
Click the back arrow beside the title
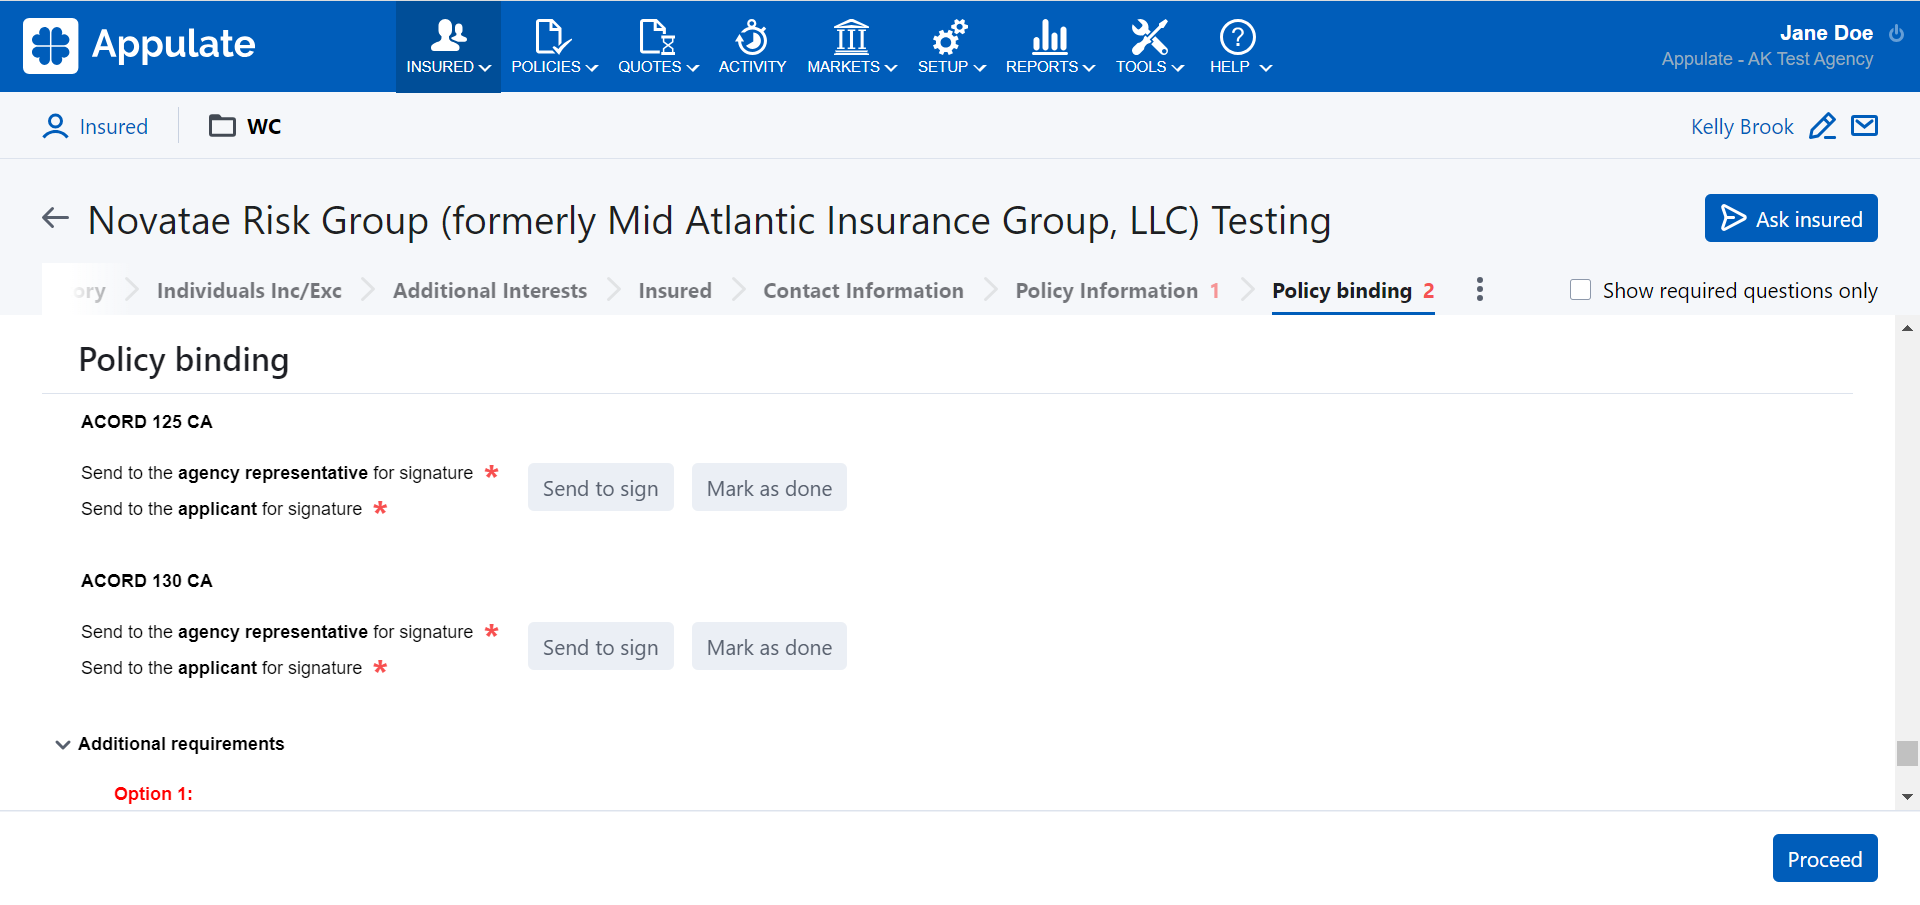[x=55, y=218]
